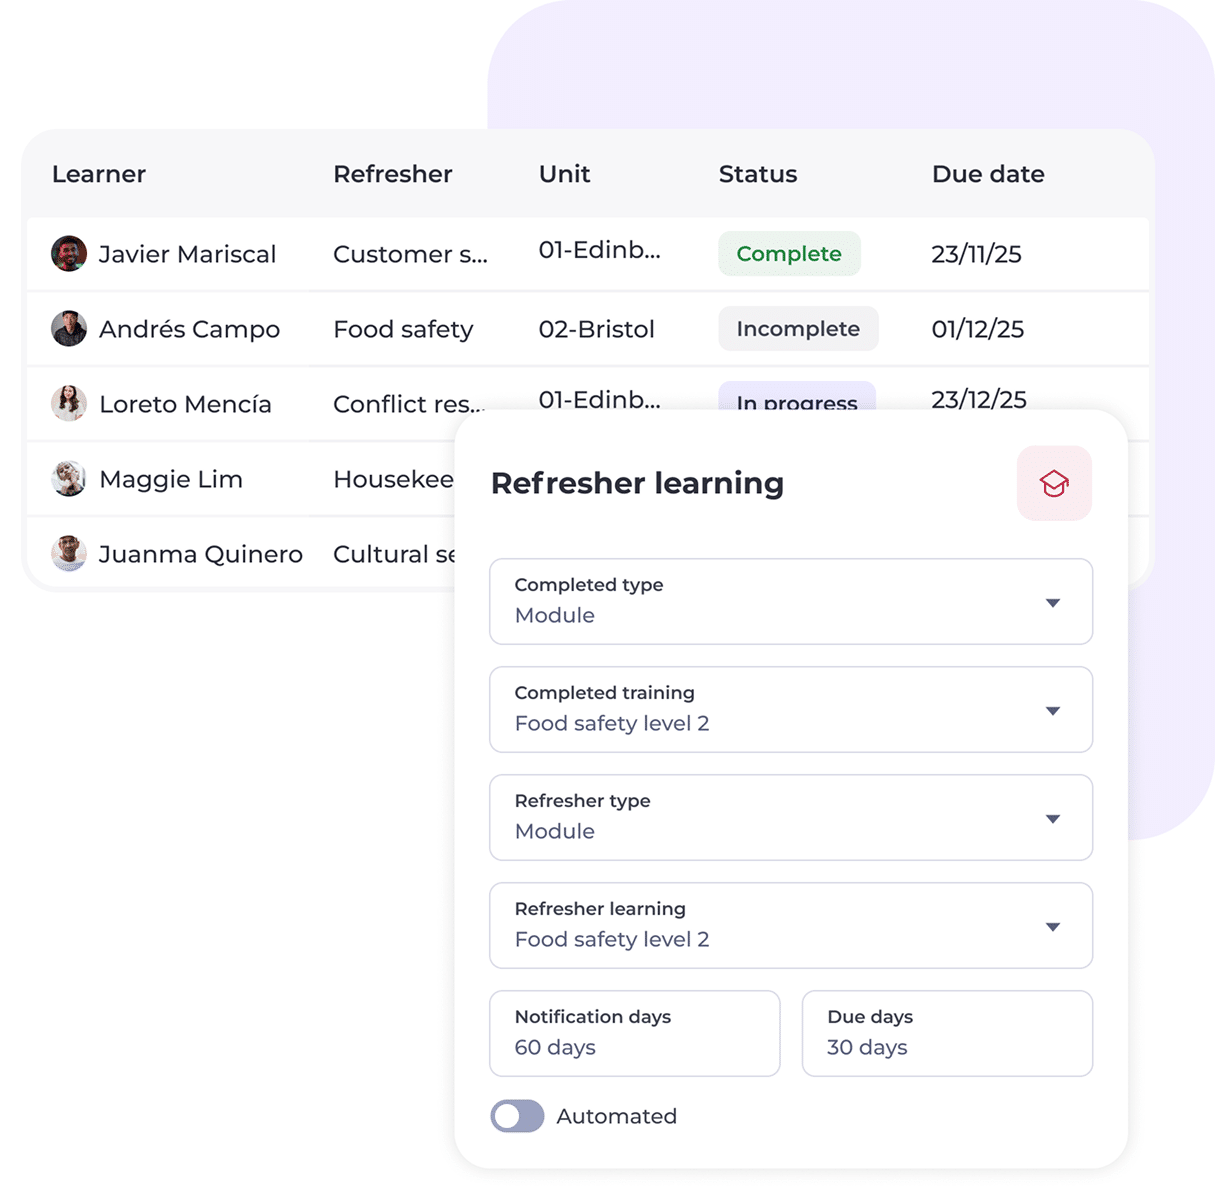Open the Completed type dropdown
1215x1200 pixels.
[791, 601]
